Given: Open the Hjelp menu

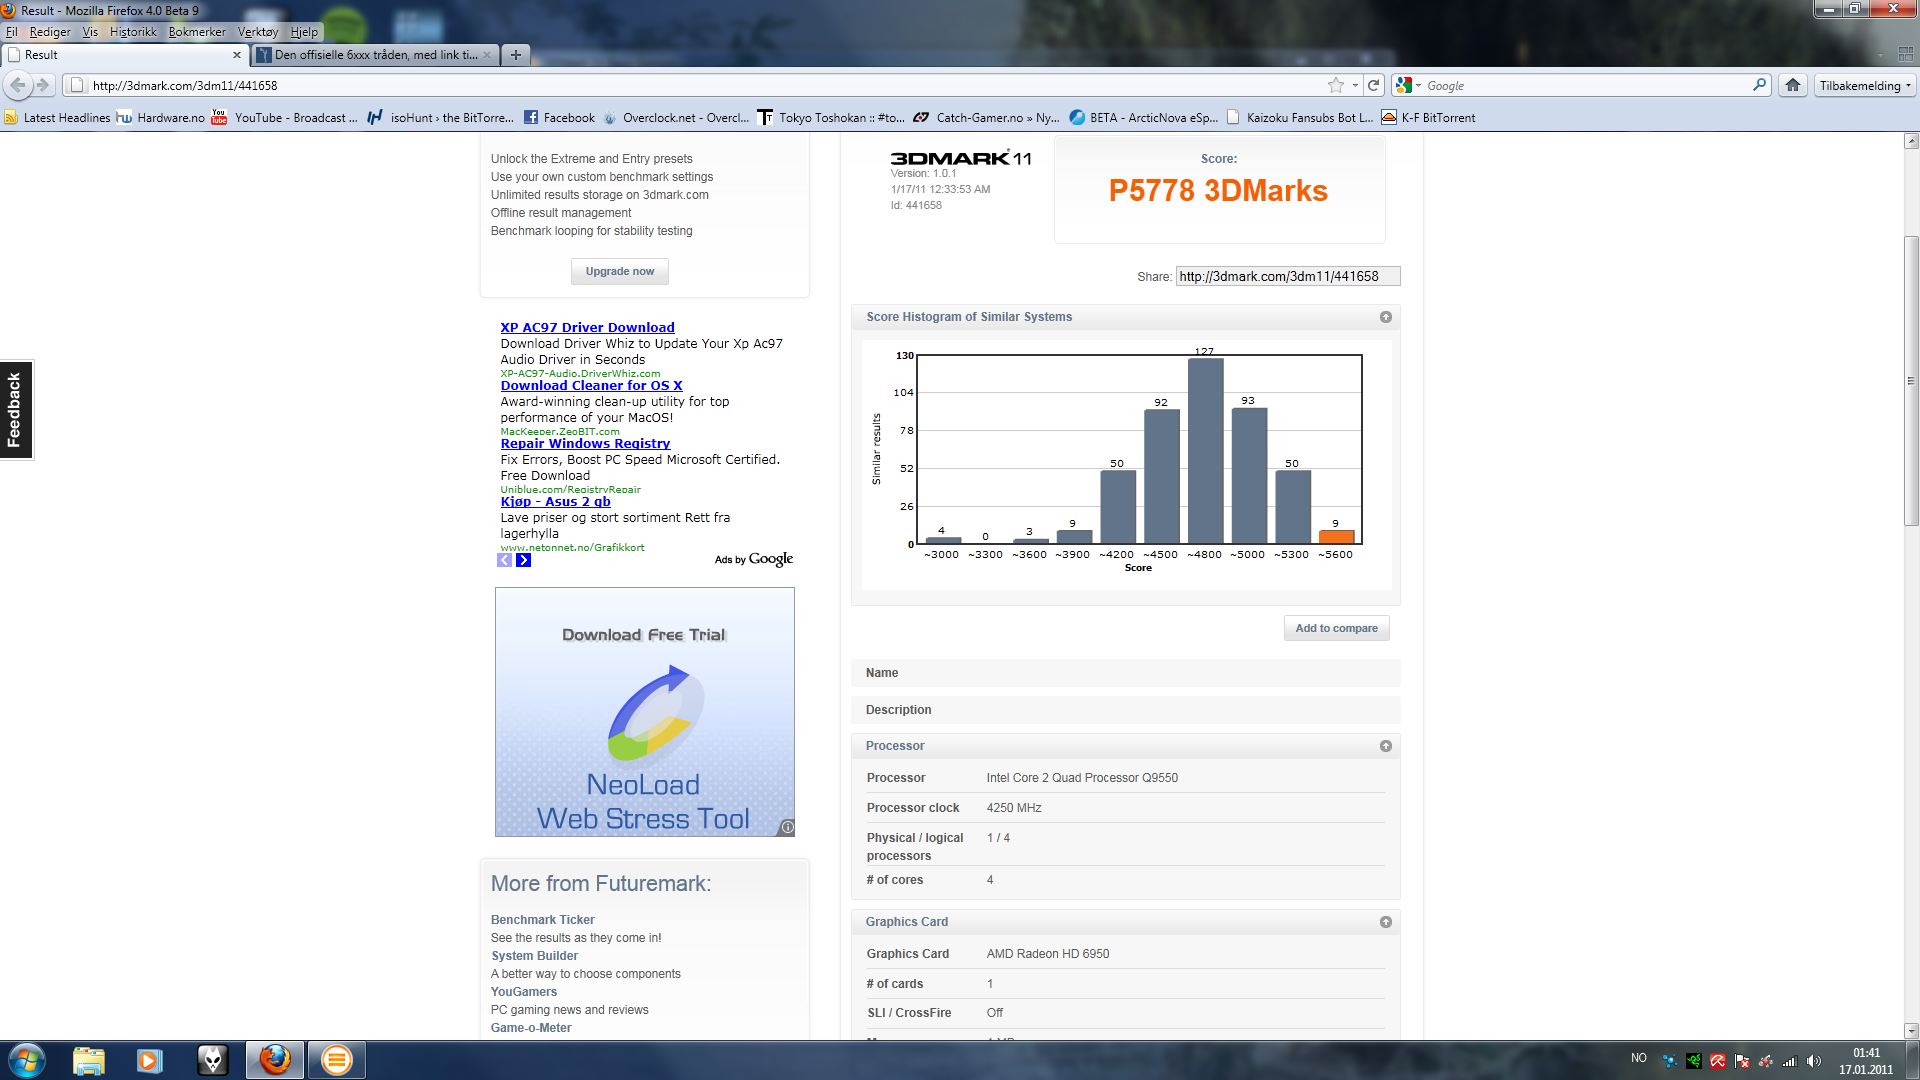Looking at the screenshot, I should click(x=304, y=32).
